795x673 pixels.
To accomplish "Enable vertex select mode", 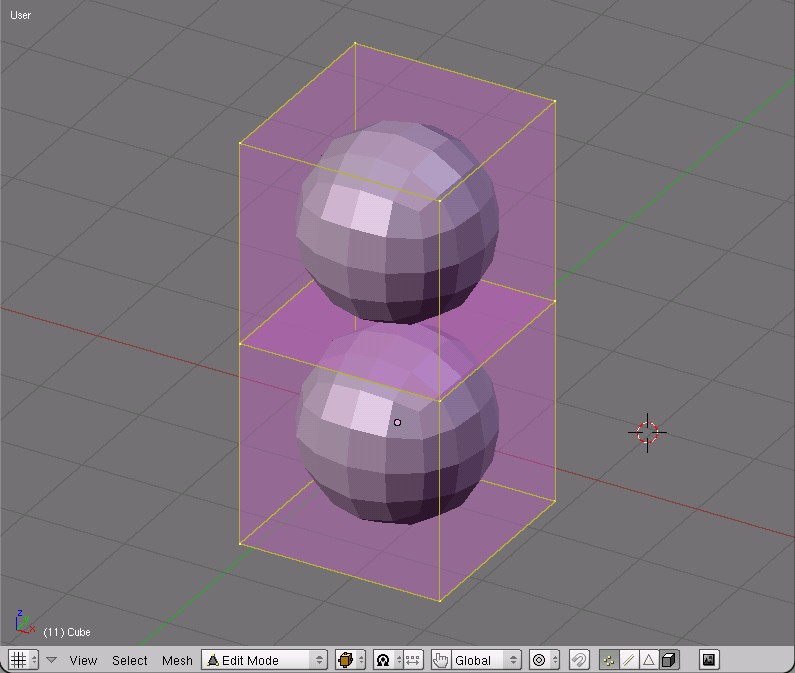I will click(x=609, y=660).
